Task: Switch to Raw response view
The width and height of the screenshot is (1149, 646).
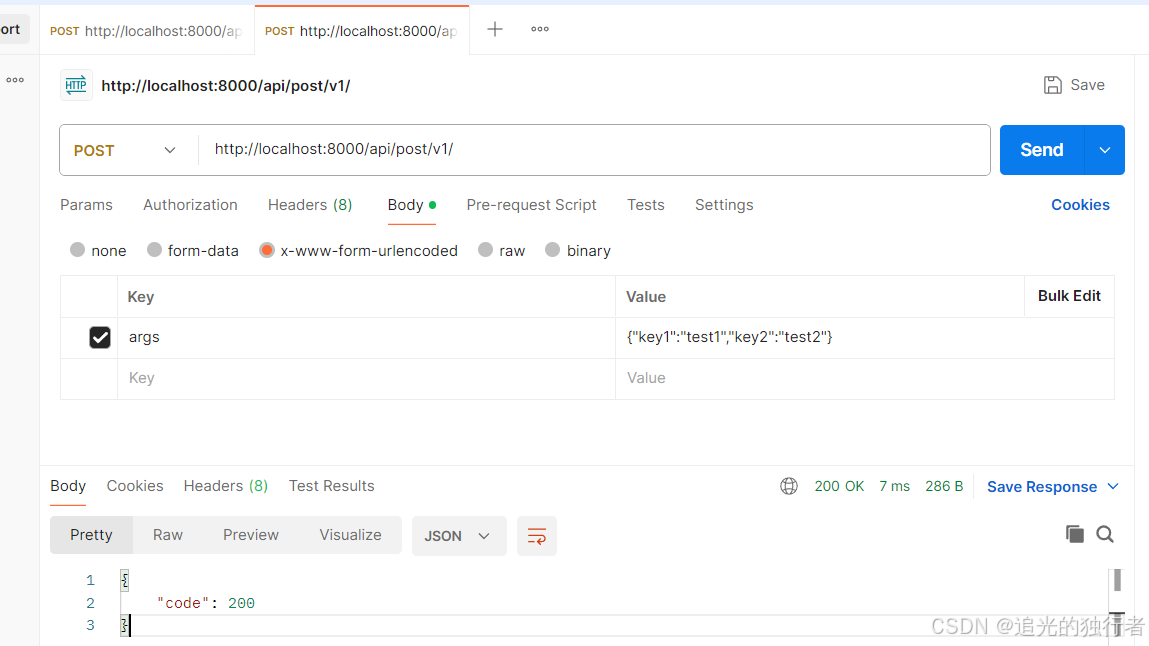Action: click(168, 535)
